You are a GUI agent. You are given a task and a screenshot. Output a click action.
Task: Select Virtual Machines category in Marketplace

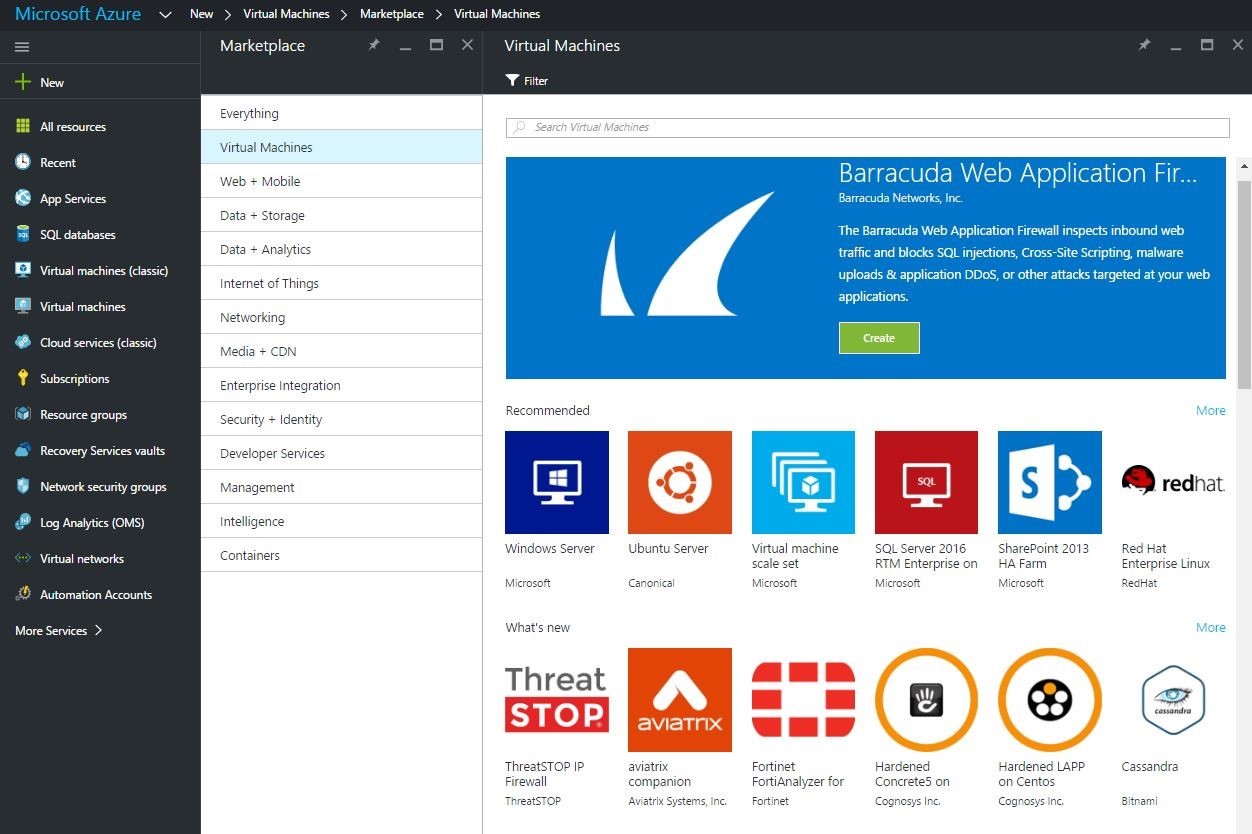[x=341, y=147]
